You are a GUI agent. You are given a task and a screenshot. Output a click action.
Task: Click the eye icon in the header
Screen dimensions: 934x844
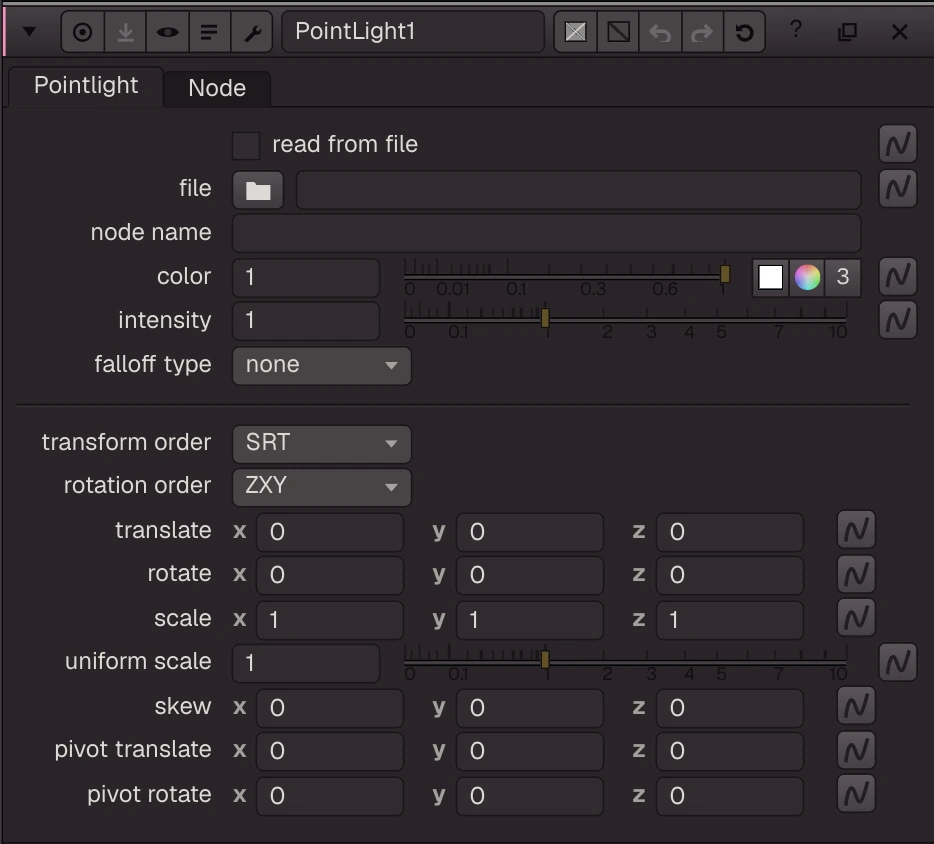(167, 32)
